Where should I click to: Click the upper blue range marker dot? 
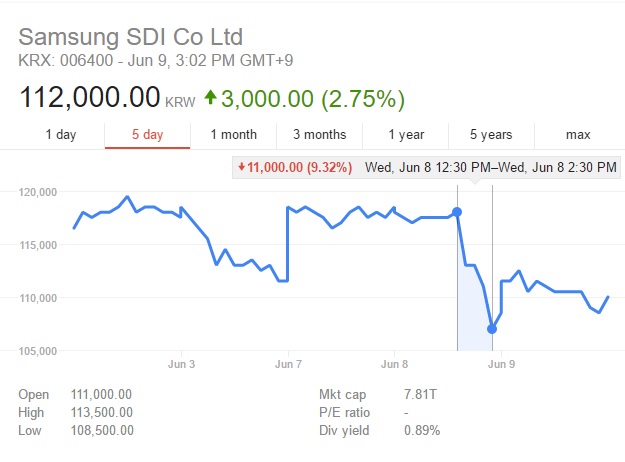[x=457, y=212]
